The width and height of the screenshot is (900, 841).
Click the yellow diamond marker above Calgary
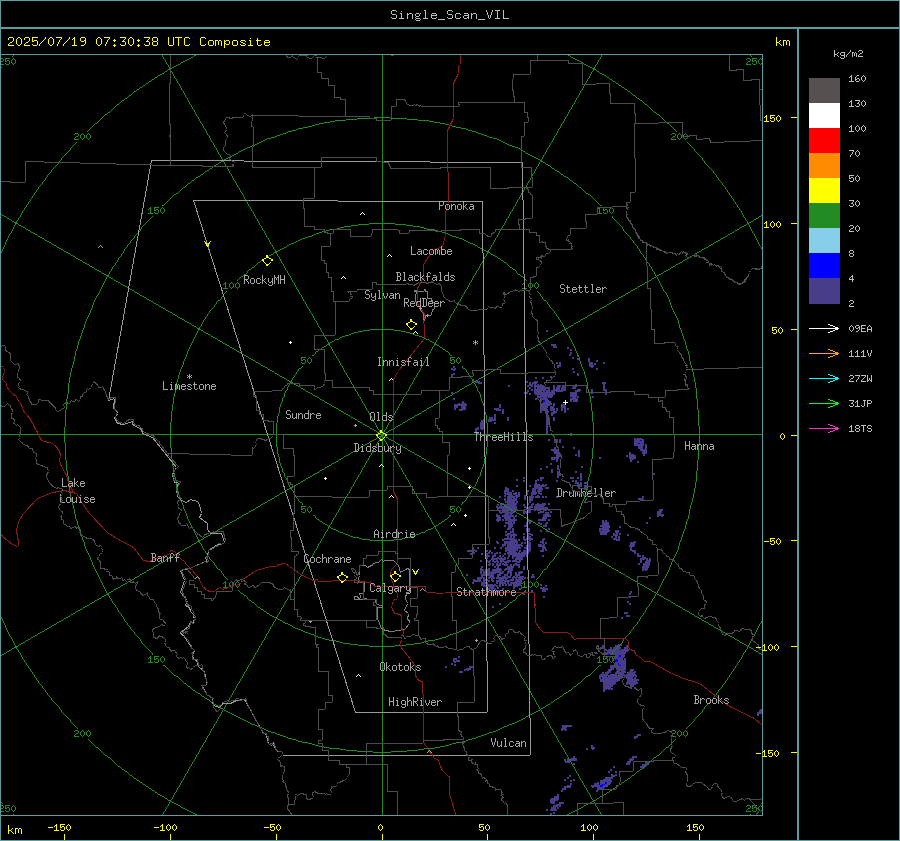tap(395, 576)
